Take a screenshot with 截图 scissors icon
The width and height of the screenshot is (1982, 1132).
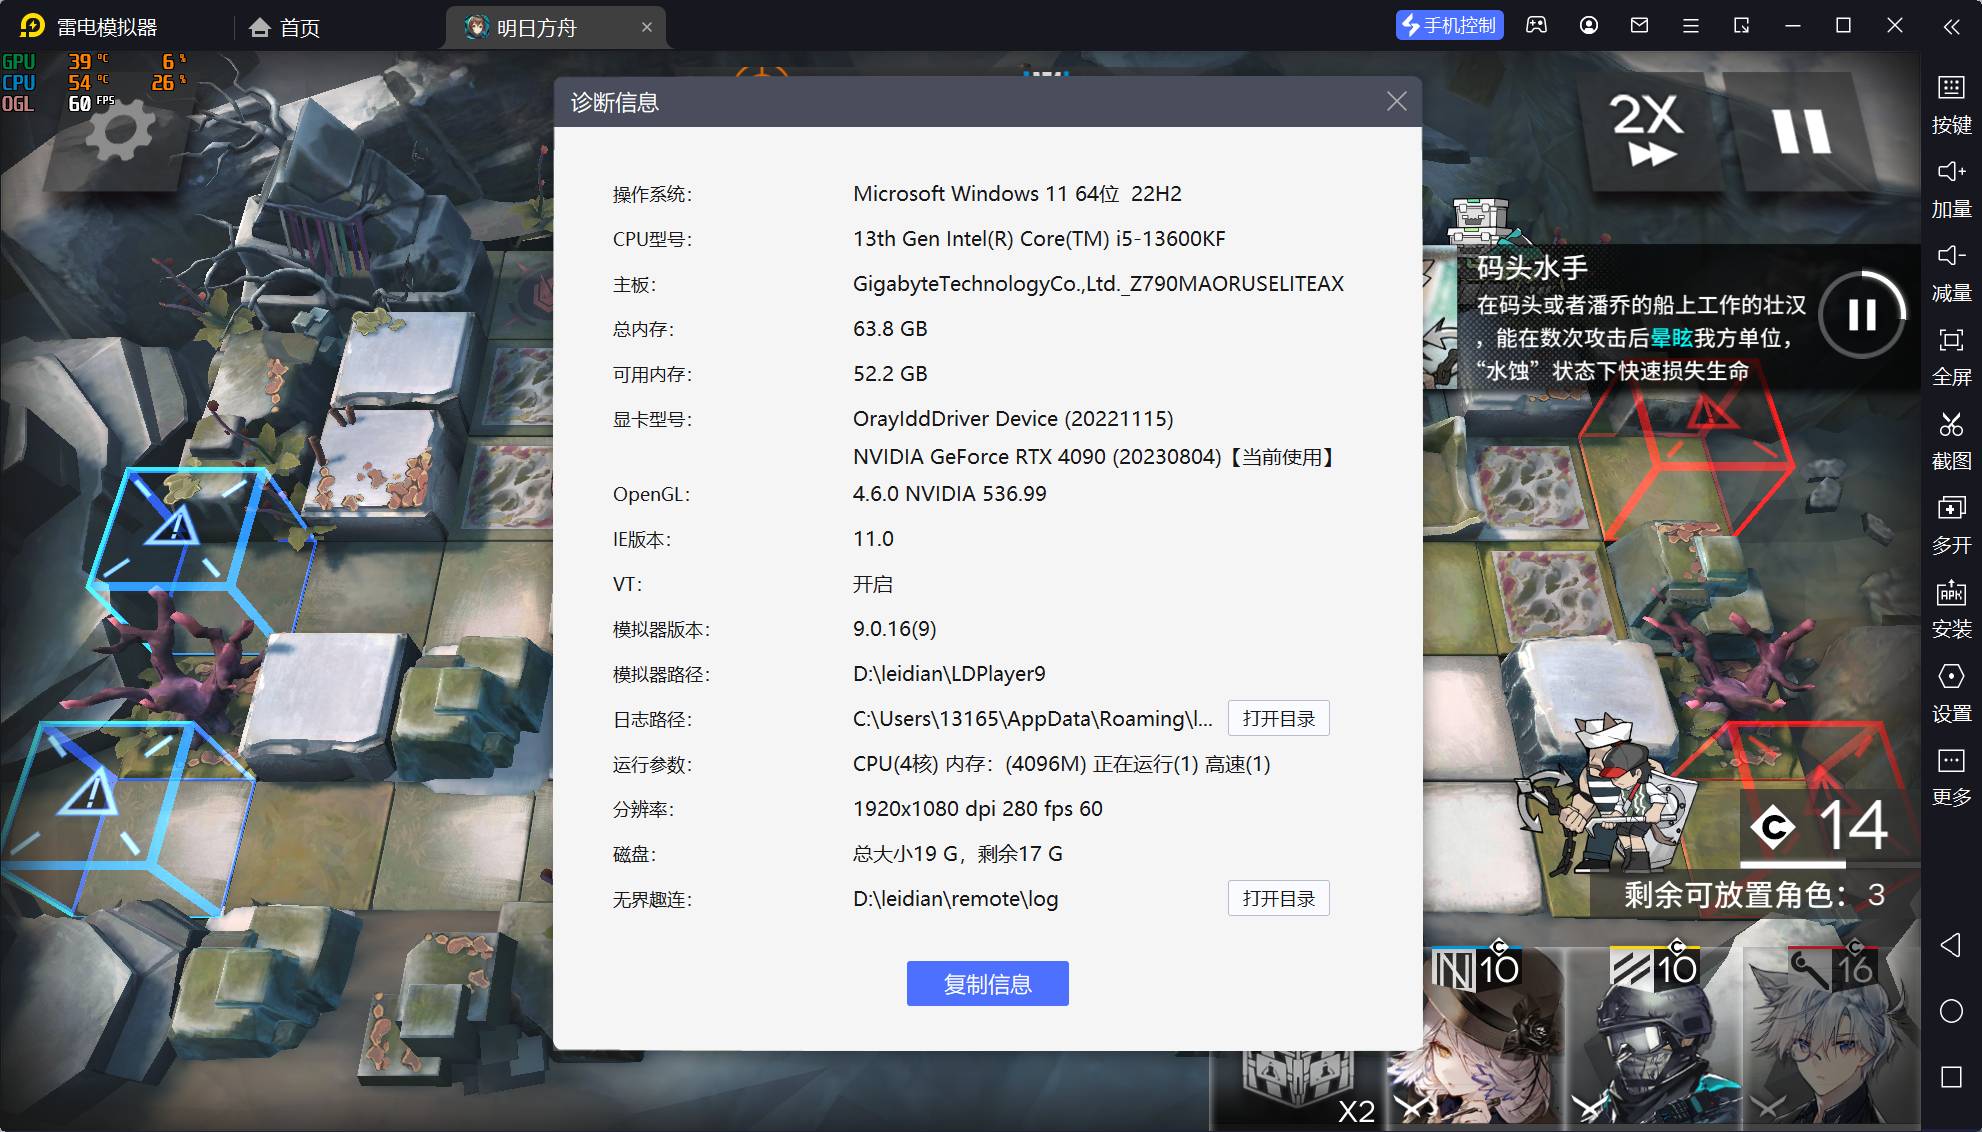pyautogui.click(x=1950, y=425)
